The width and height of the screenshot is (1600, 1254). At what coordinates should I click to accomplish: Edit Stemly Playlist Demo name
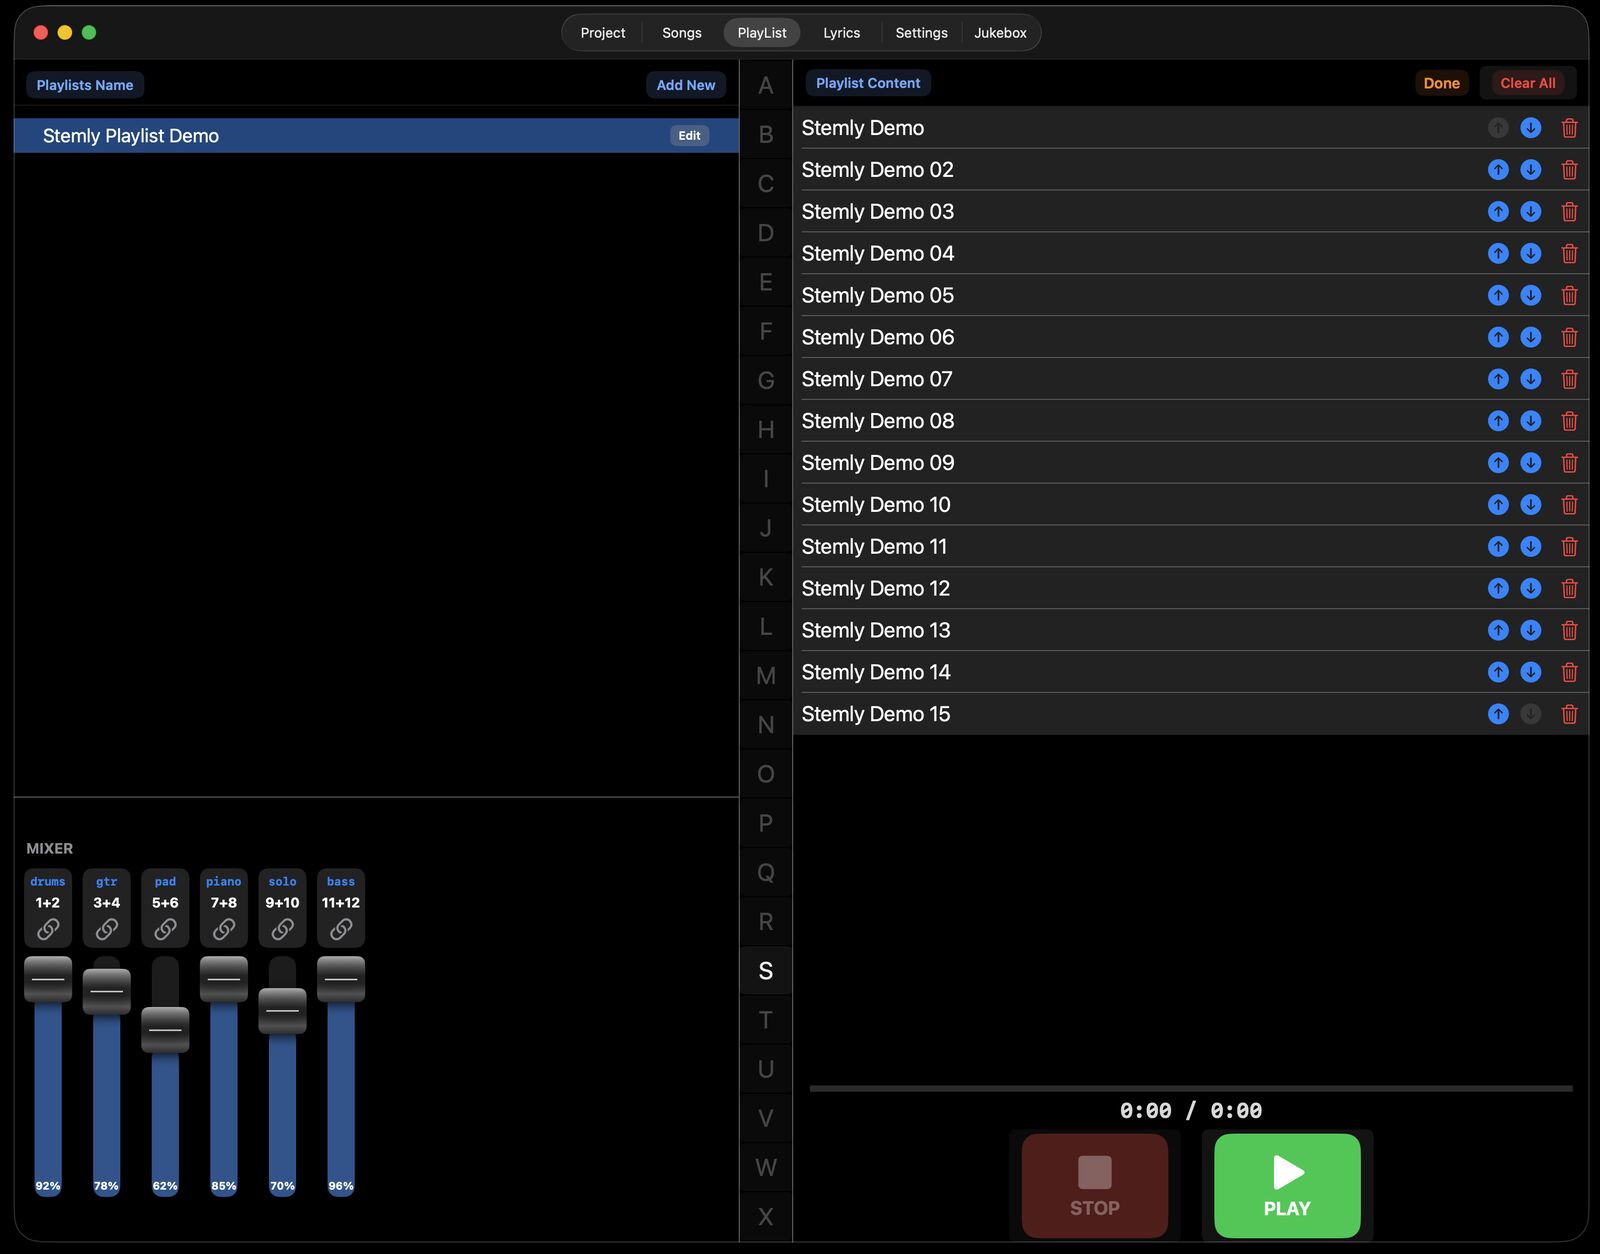point(690,136)
